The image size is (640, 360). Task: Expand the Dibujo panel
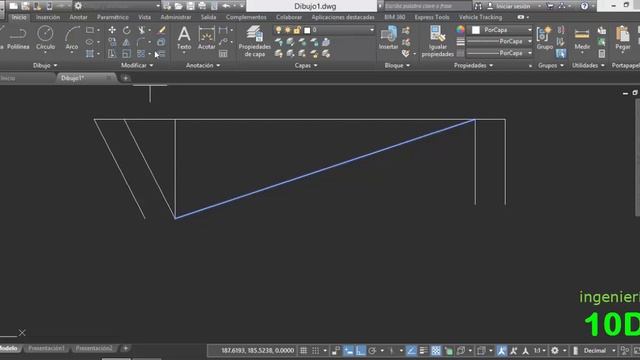click(45, 65)
